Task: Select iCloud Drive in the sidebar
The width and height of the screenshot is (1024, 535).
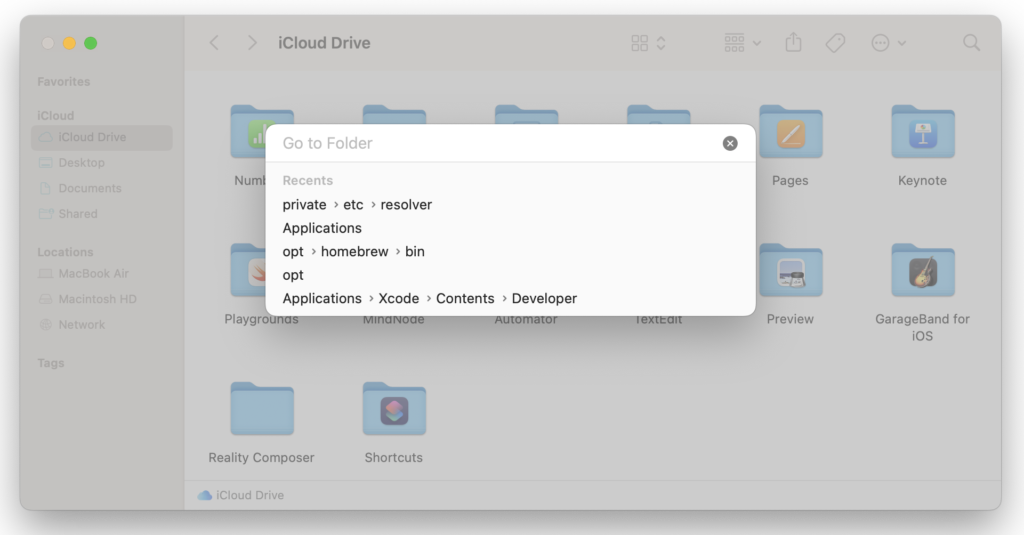Action: tap(102, 137)
